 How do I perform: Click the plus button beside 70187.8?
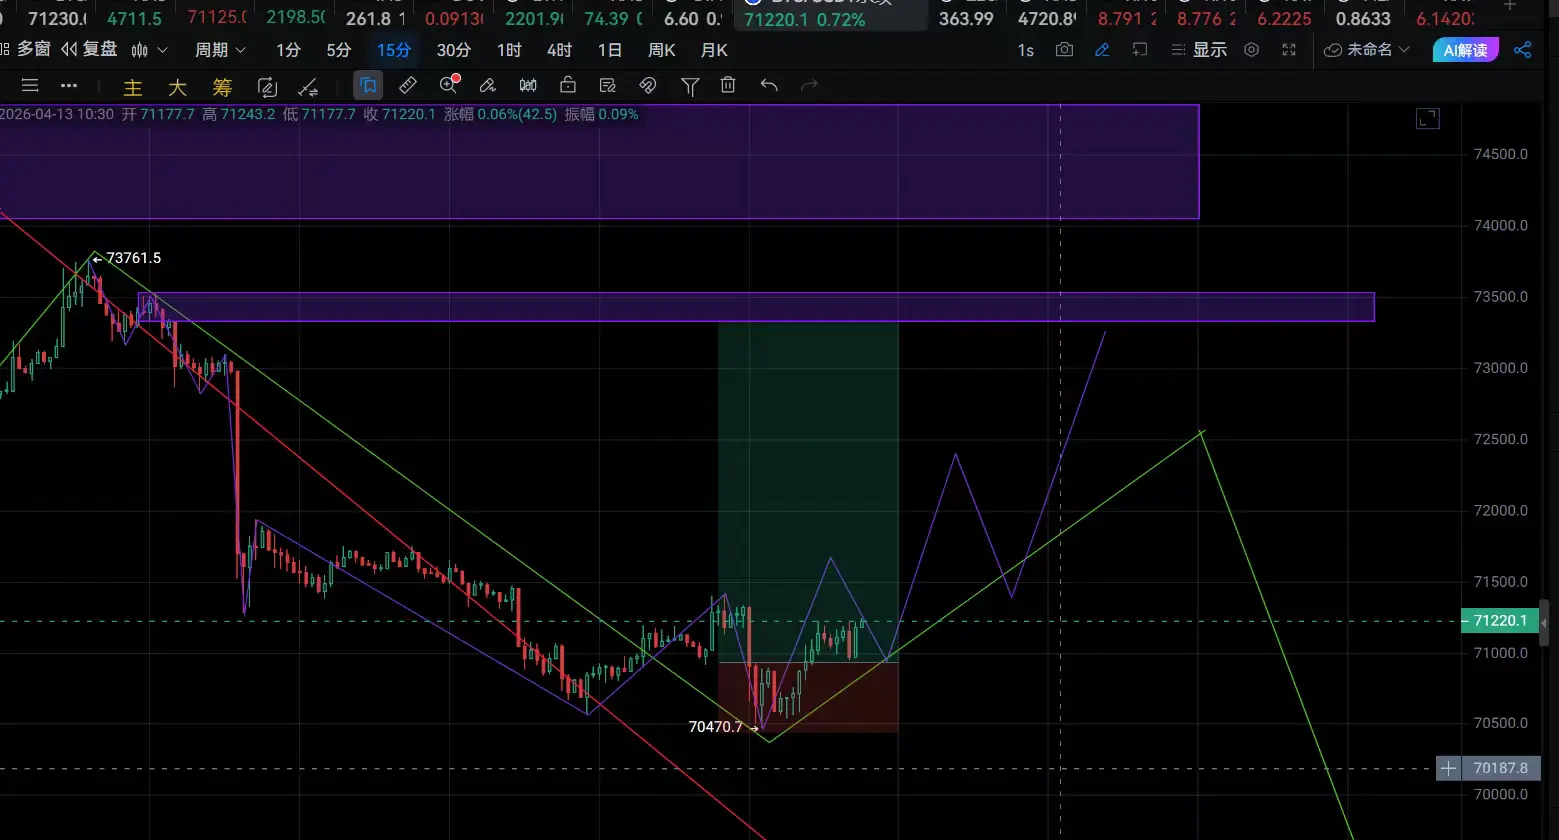tap(1448, 768)
